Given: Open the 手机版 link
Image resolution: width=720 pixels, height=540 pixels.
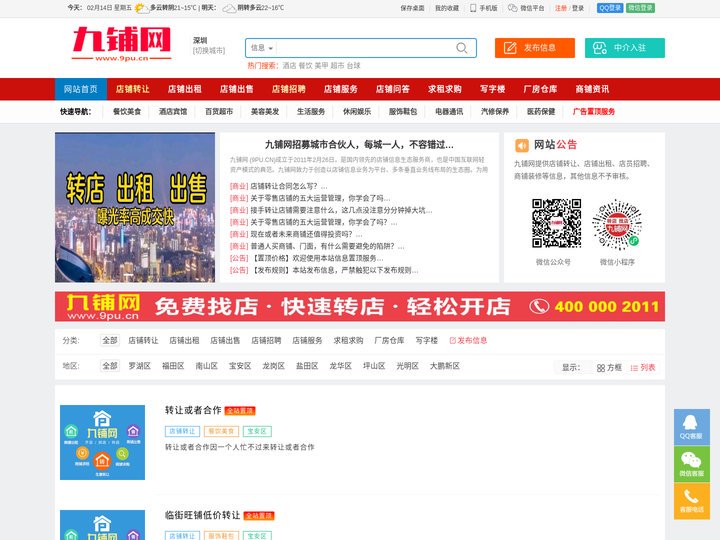Looking at the screenshot, I should click(484, 8).
